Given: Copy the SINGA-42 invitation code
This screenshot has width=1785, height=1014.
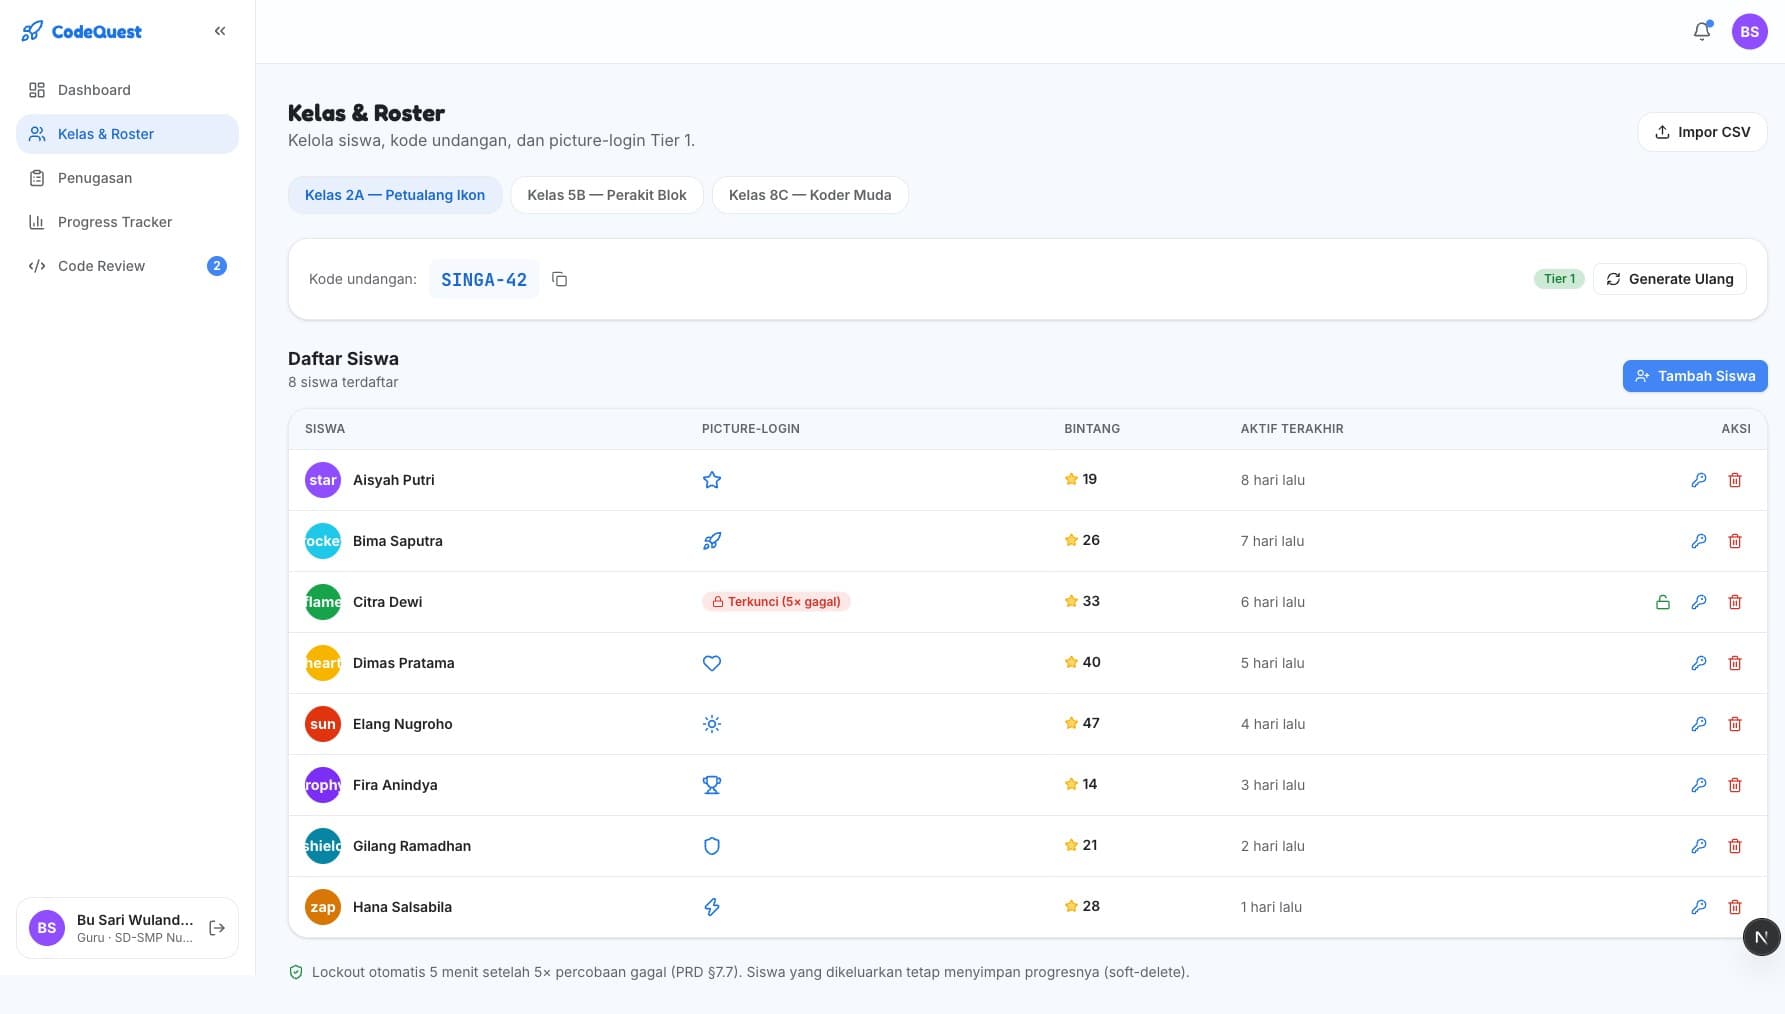Looking at the screenshot, I should (560, 279).
